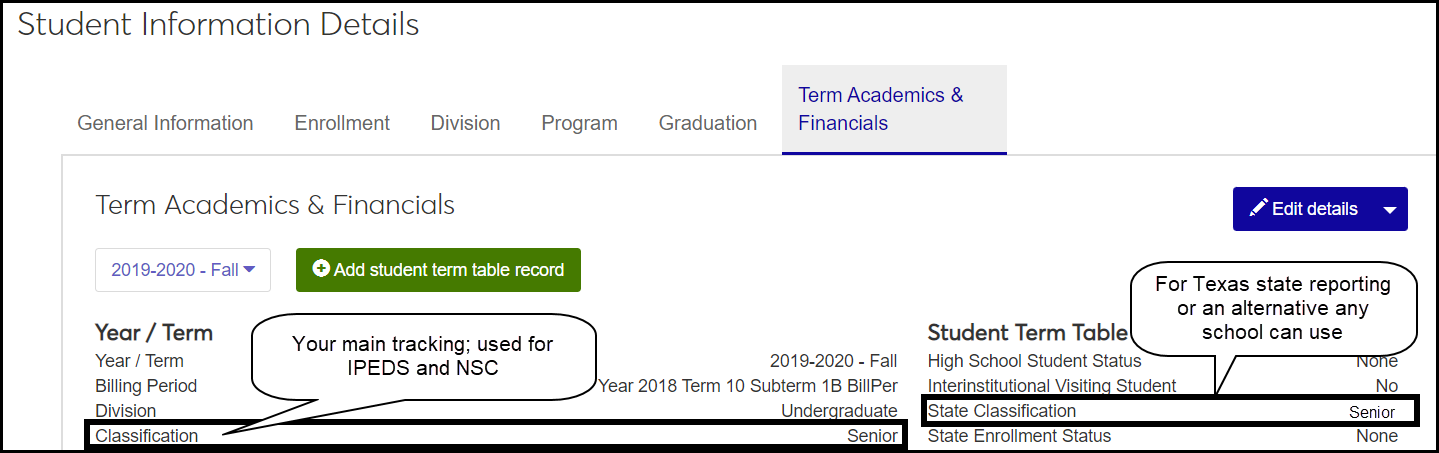
Task: Expand the arrow beside Edit details
Action: click(1390, 209)
